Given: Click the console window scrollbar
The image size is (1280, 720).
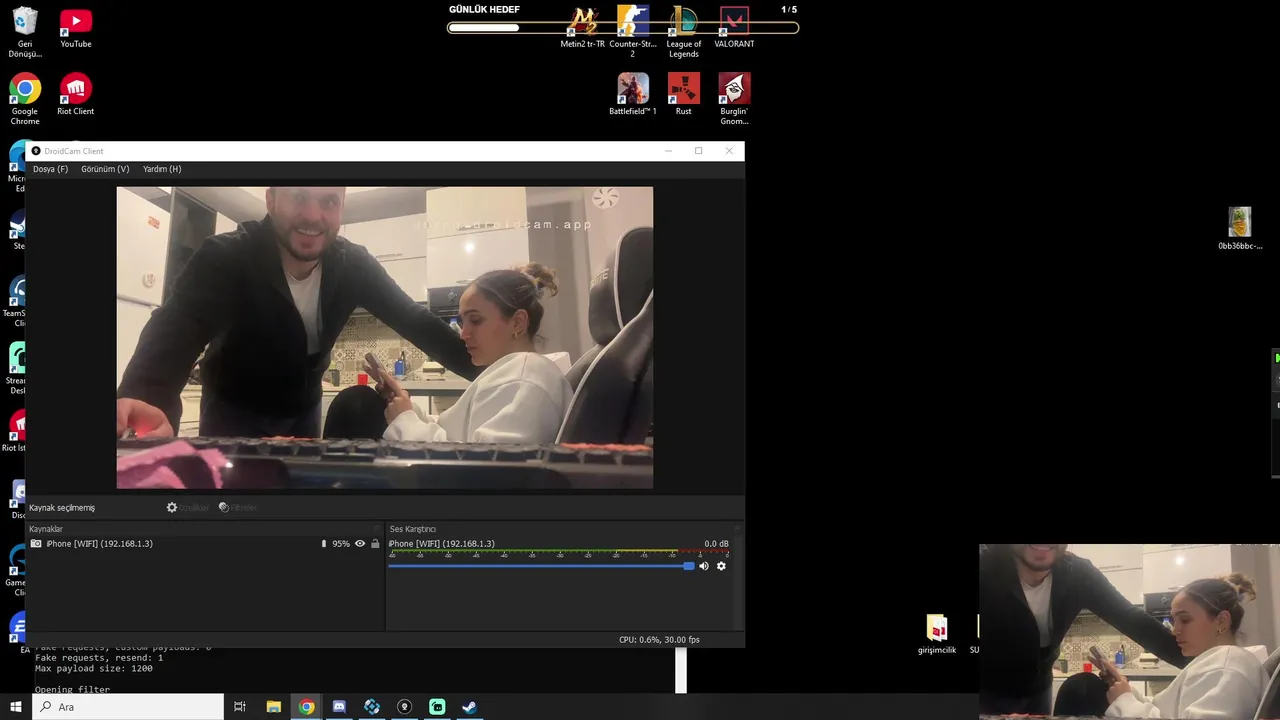Looking at the screenshot, I should click(681, 670).
